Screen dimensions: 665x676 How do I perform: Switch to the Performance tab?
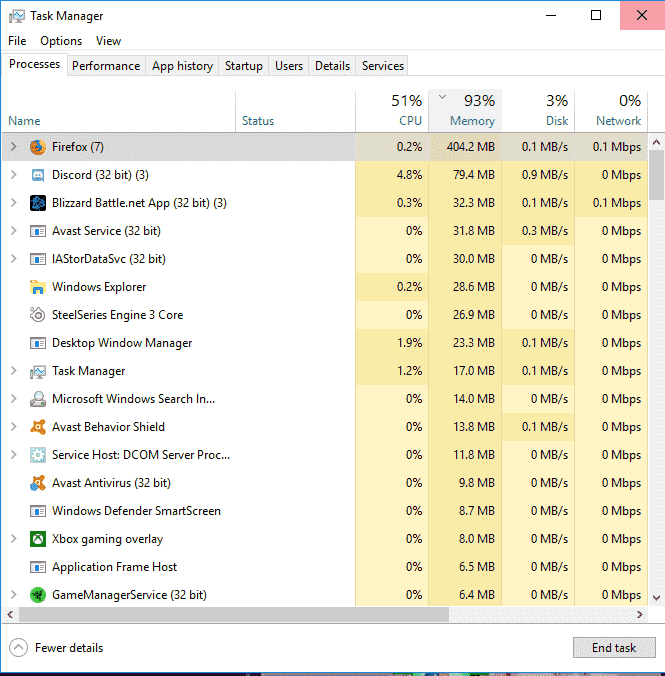pos(106,66)
